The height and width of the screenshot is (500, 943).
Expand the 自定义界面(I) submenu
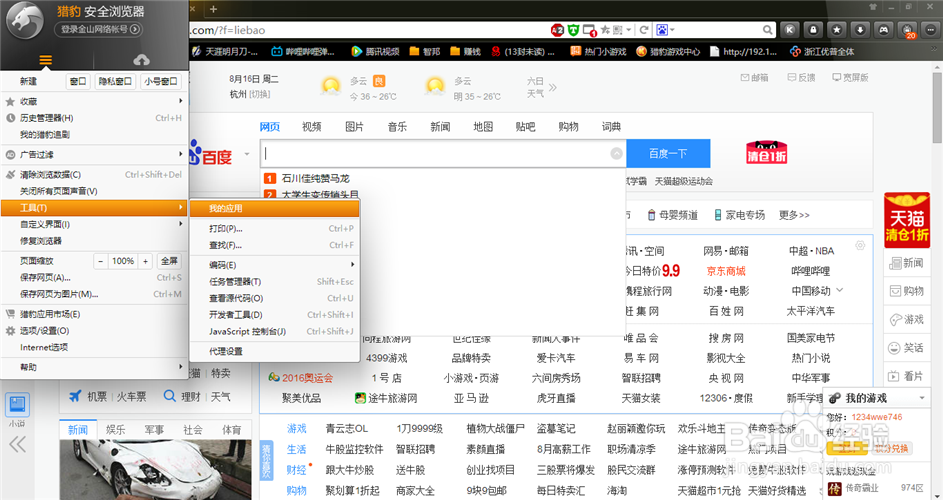pyautogui.click(x=94, y=224)
